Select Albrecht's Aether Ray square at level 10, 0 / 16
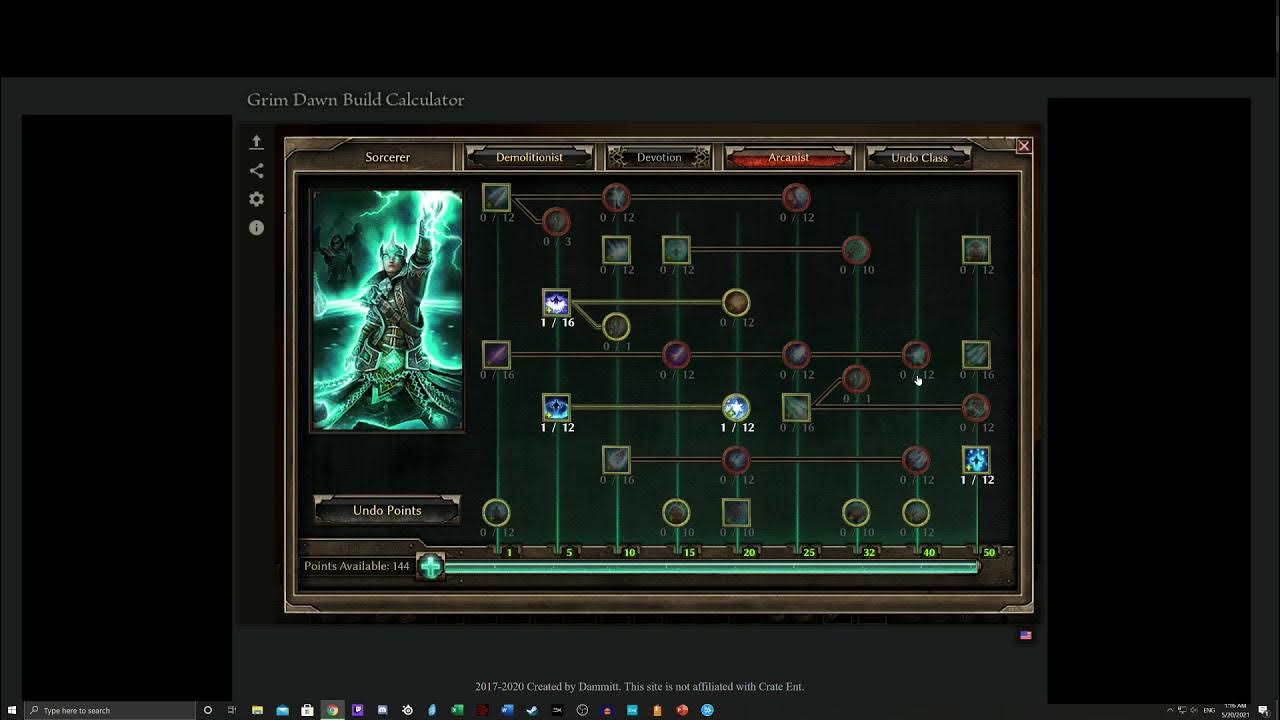Screen dimensions: 1280x720 pos(616,459)
